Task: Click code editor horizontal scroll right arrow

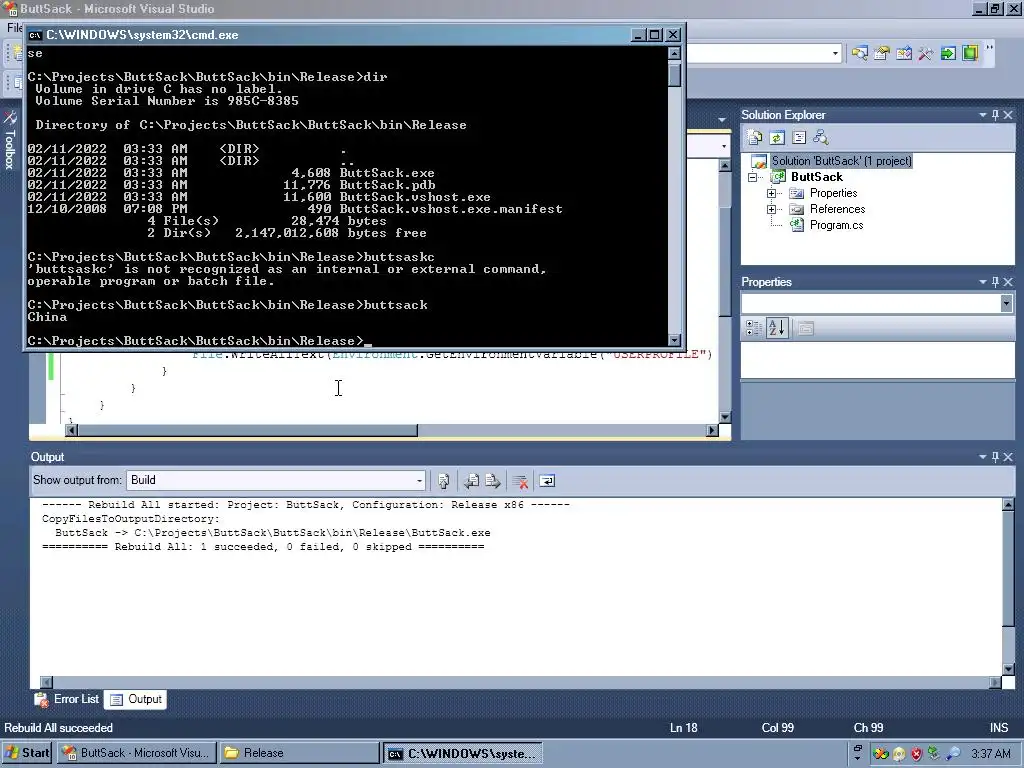Action: tap(712, 430)
